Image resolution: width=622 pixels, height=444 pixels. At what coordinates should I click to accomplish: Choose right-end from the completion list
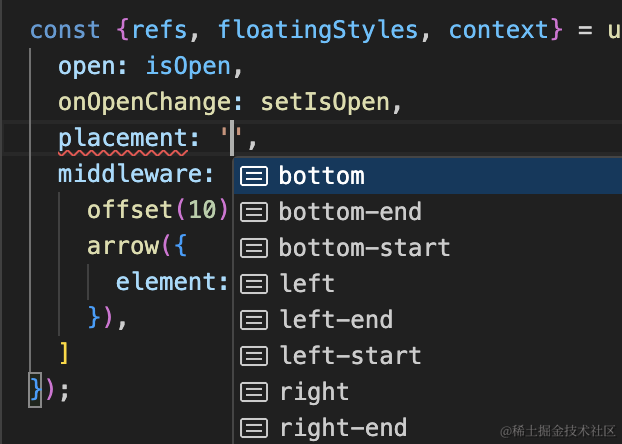coord(342,428)
